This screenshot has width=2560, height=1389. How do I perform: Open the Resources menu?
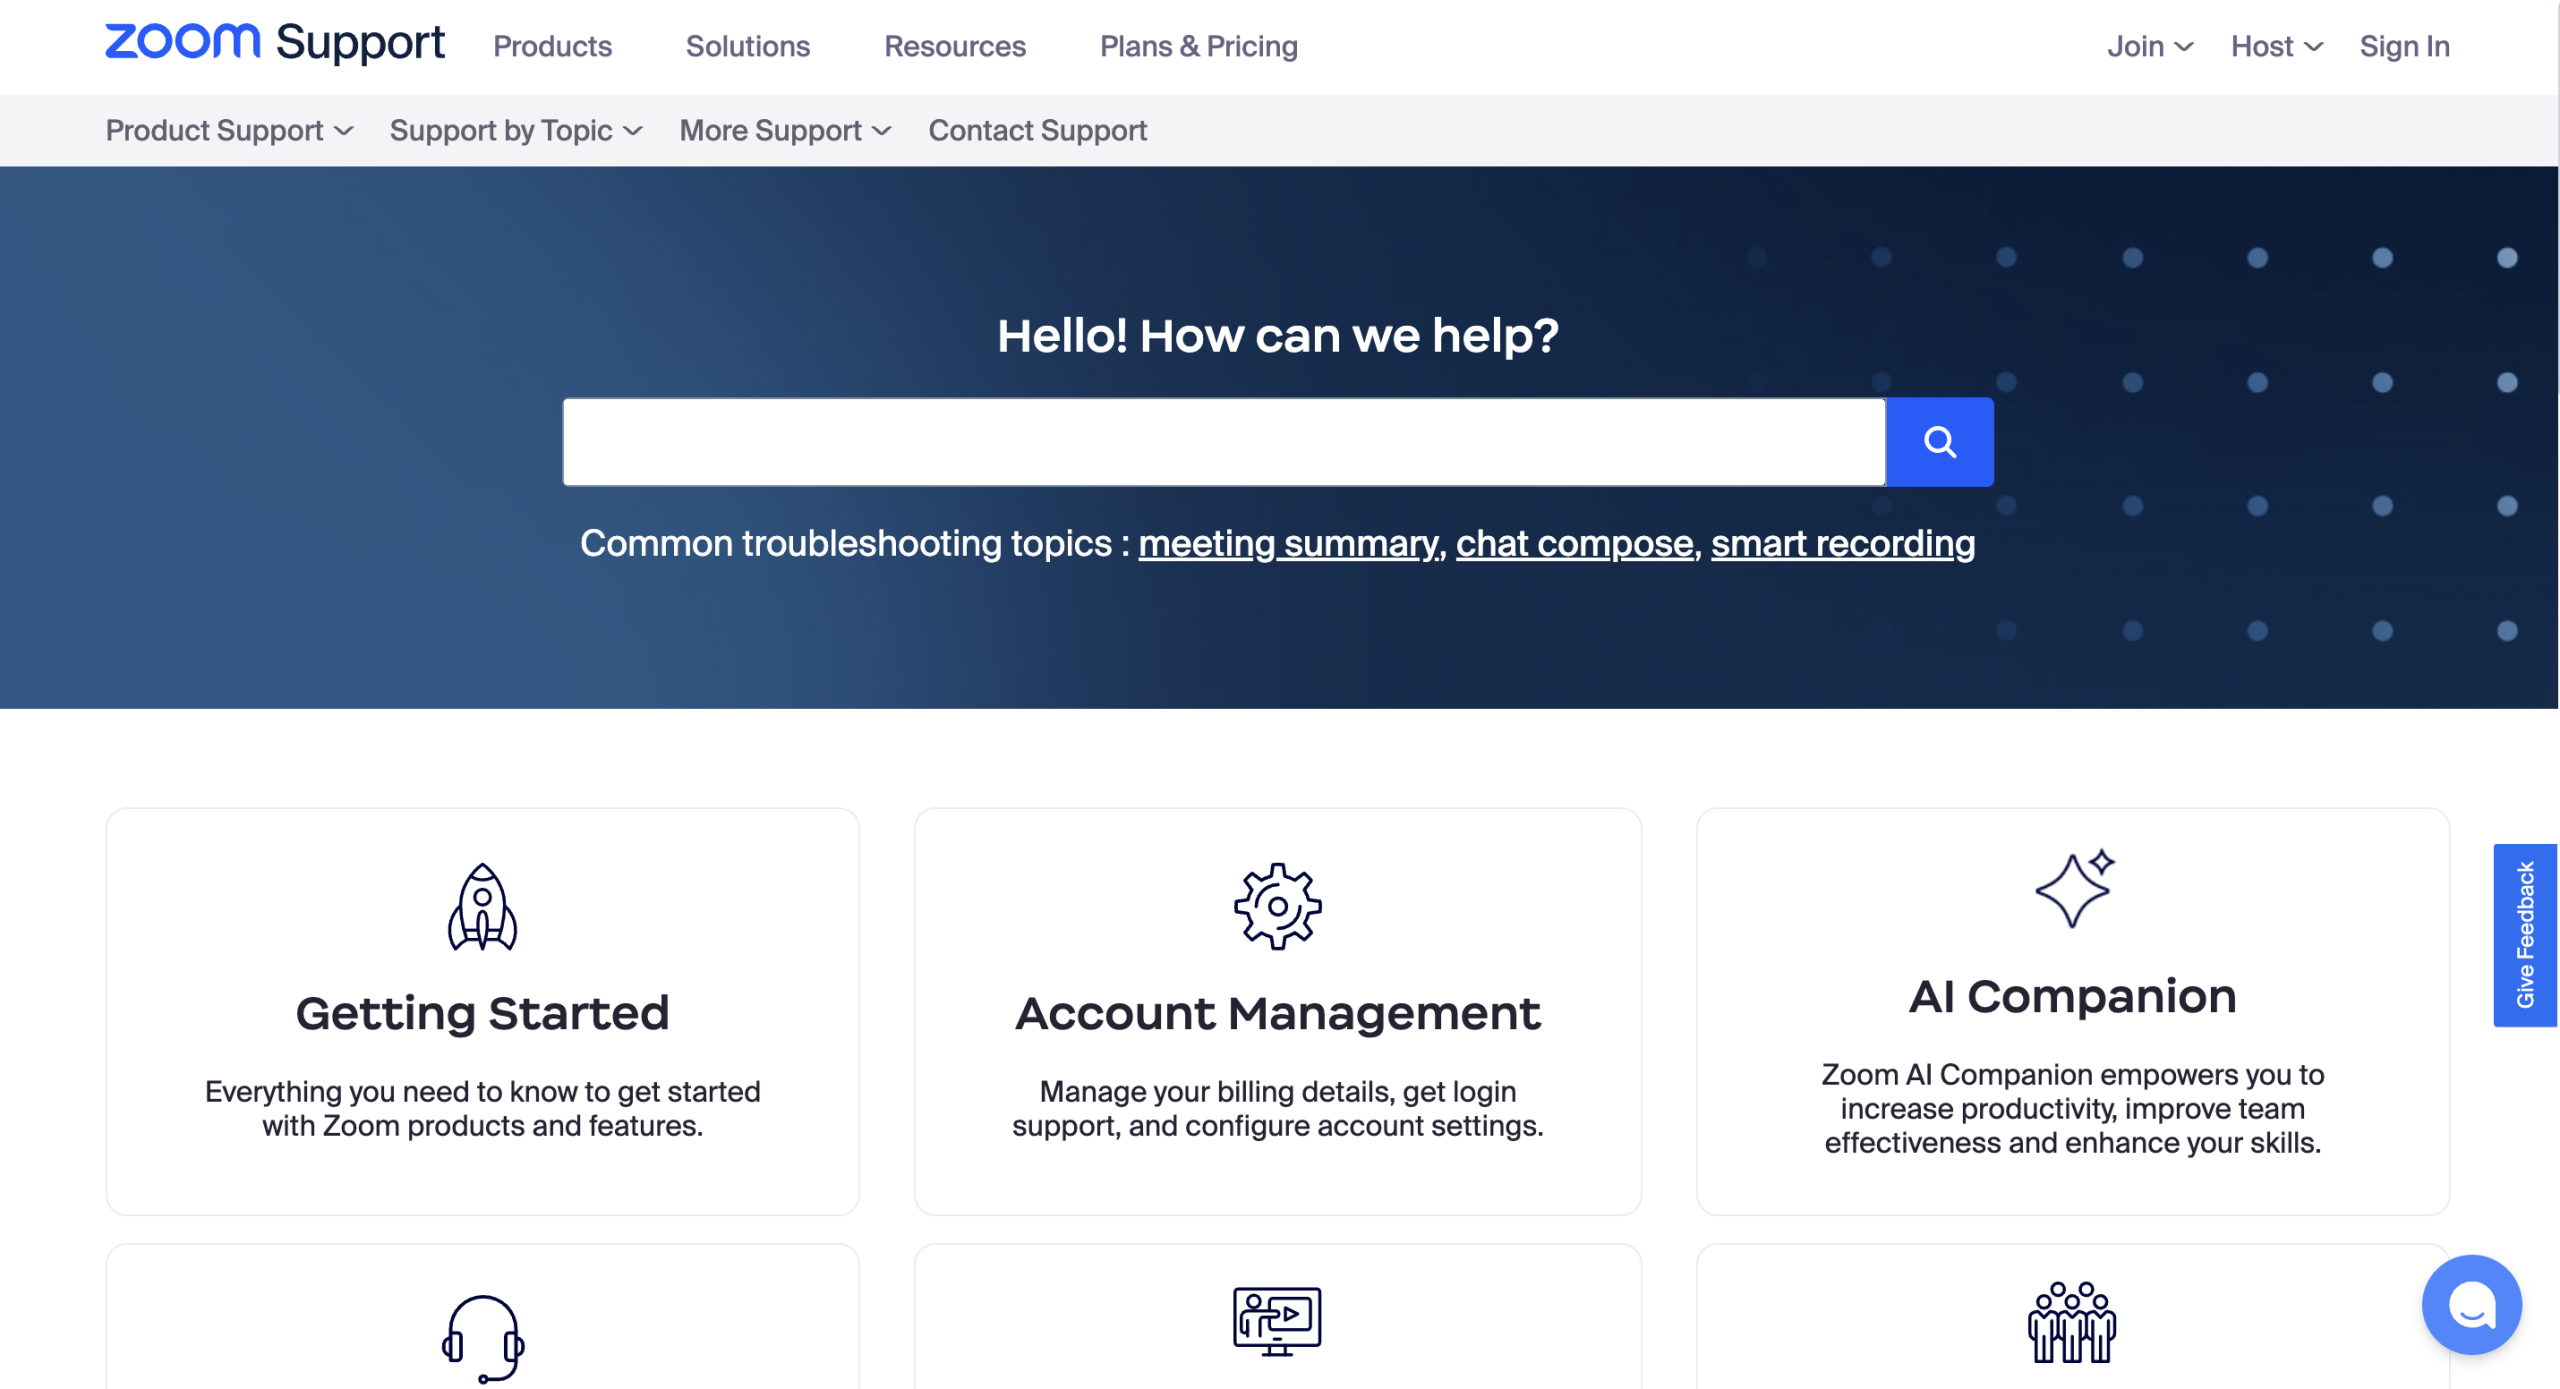coord(954,46)
